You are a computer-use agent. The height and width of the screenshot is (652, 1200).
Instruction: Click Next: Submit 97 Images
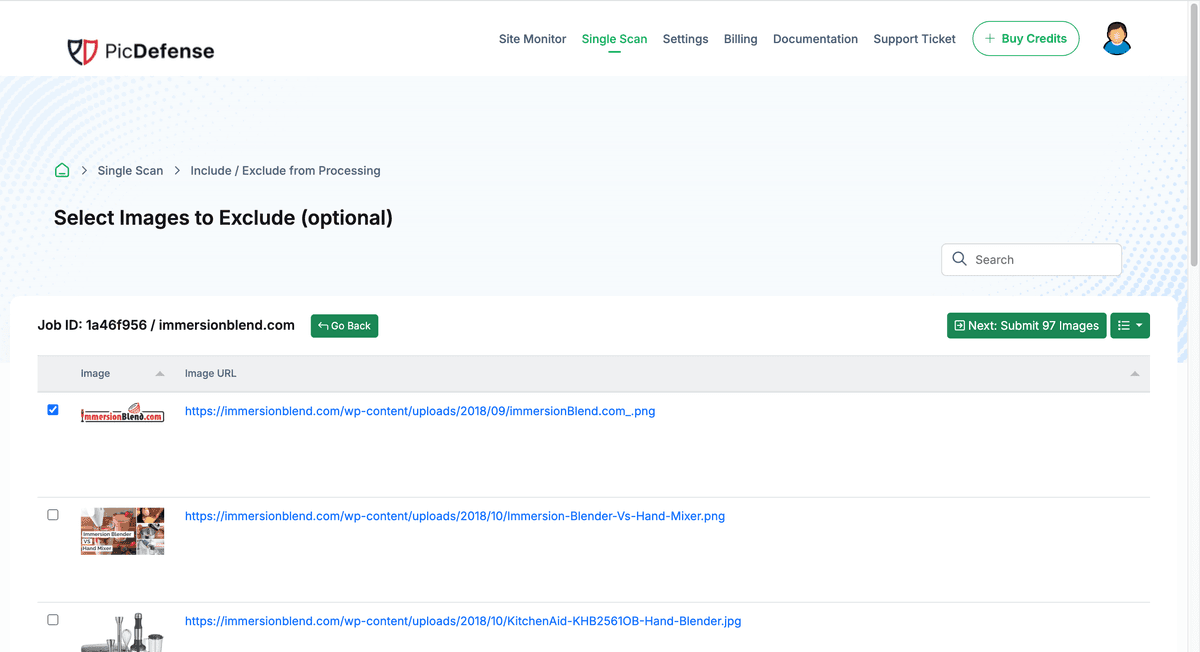1026,325
